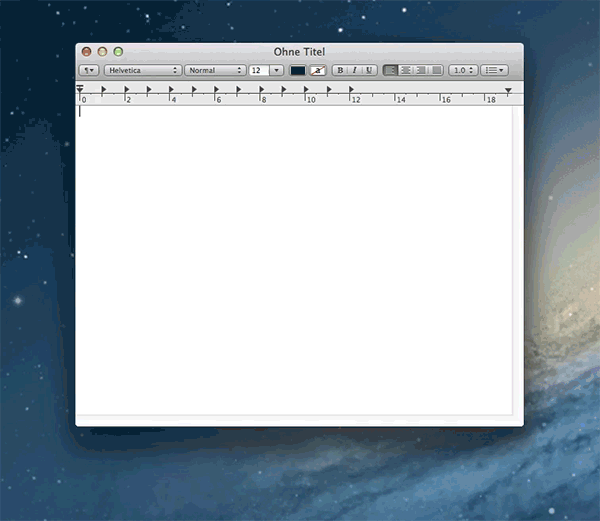600x521 pixels.
Task: Align text to the right
Action: (421, 70)
